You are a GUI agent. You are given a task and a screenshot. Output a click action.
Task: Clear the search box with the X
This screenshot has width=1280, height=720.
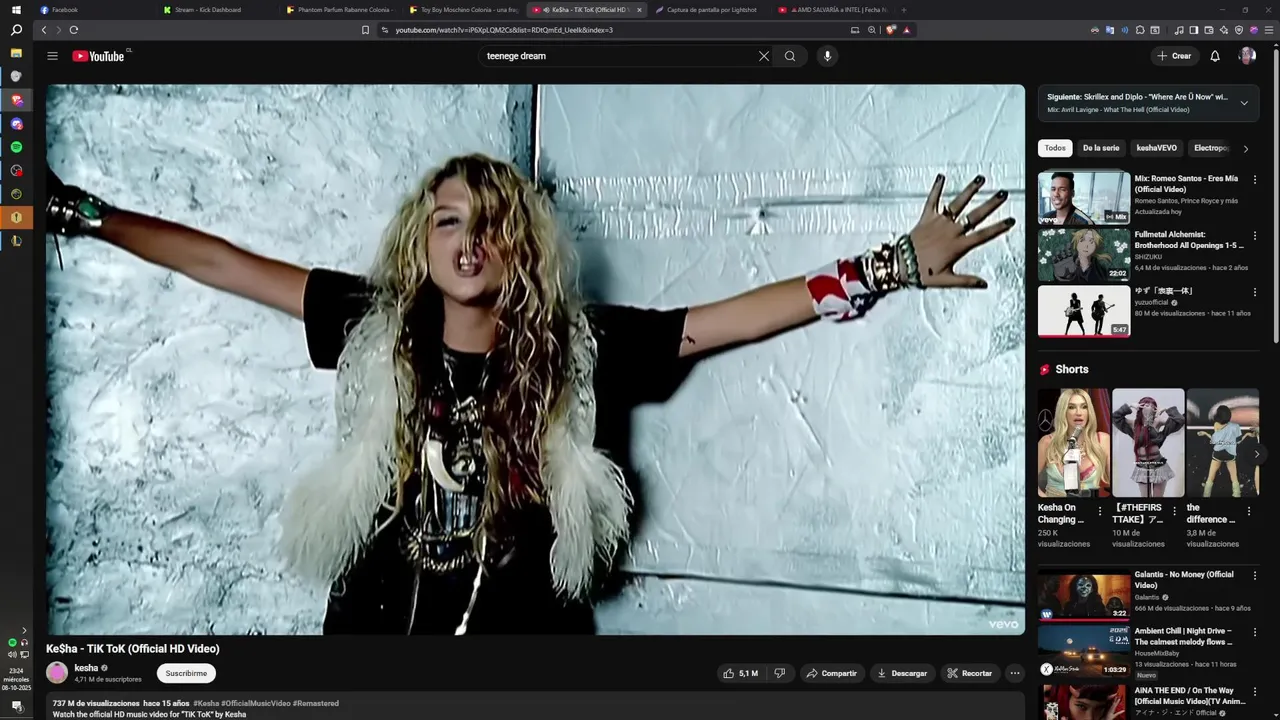point(764,56)
